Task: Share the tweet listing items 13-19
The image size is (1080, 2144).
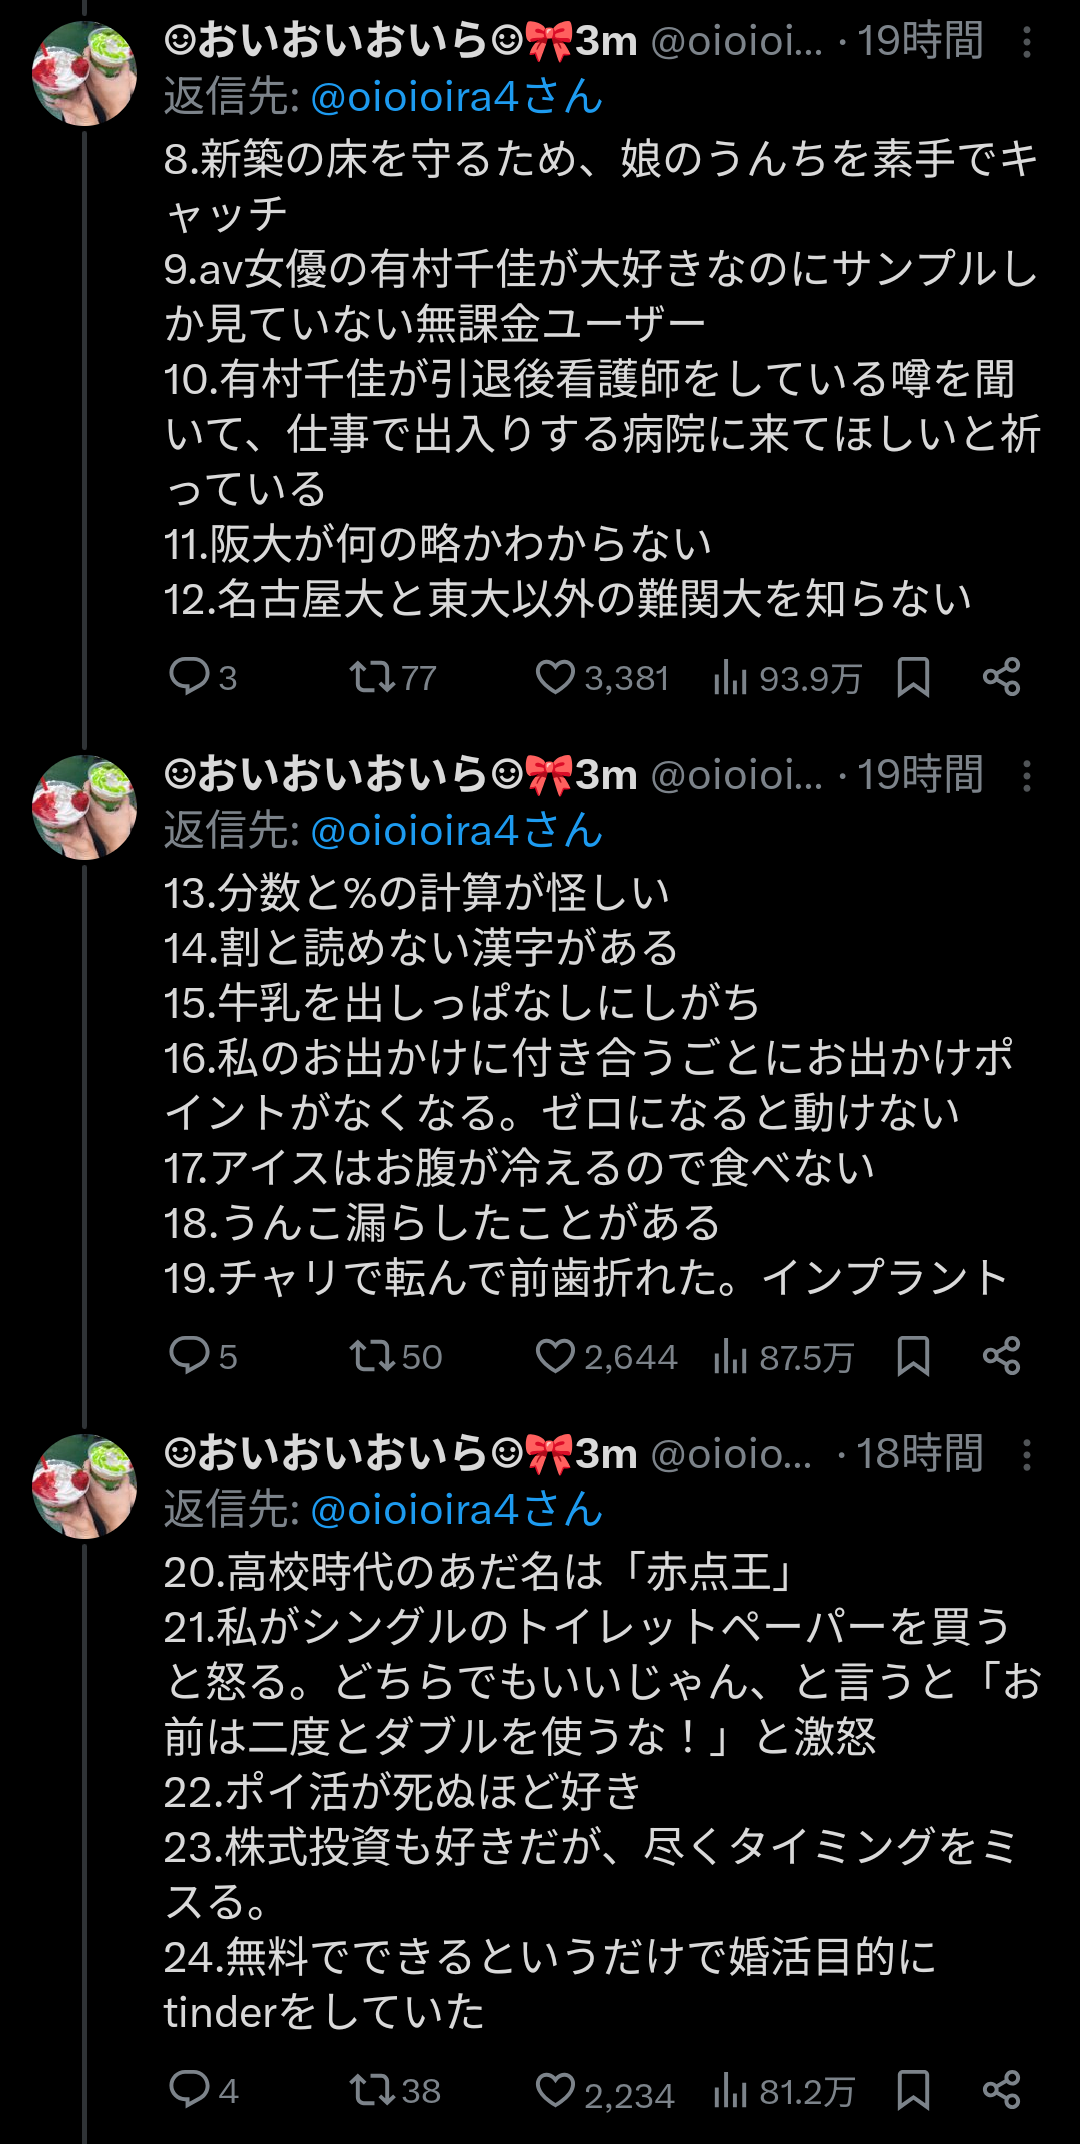Action: click(x=1001, y=1356)
